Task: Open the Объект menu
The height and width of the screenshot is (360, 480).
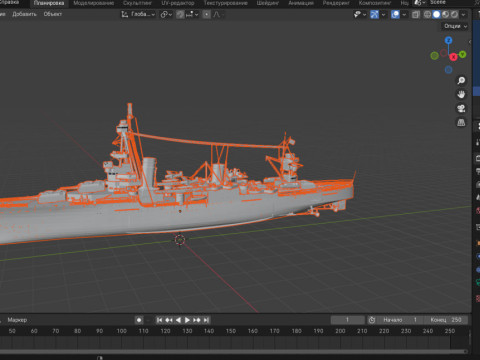Action: (x=53, y=14)
